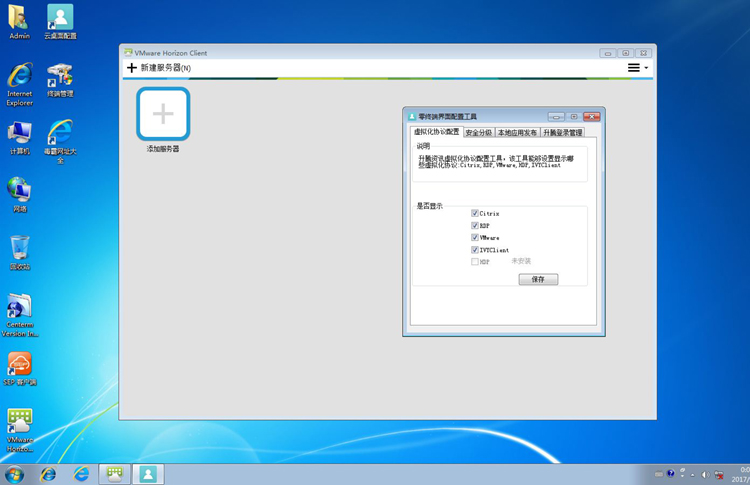Switch to VMware Horizon Client taskbar button
Image resolution: width=750 pixels, height=485 pixels.
point(114,474)
